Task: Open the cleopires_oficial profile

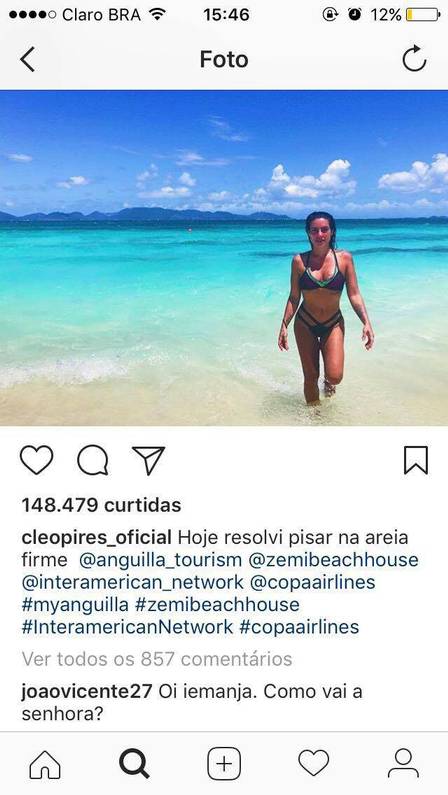Action: 96,538
